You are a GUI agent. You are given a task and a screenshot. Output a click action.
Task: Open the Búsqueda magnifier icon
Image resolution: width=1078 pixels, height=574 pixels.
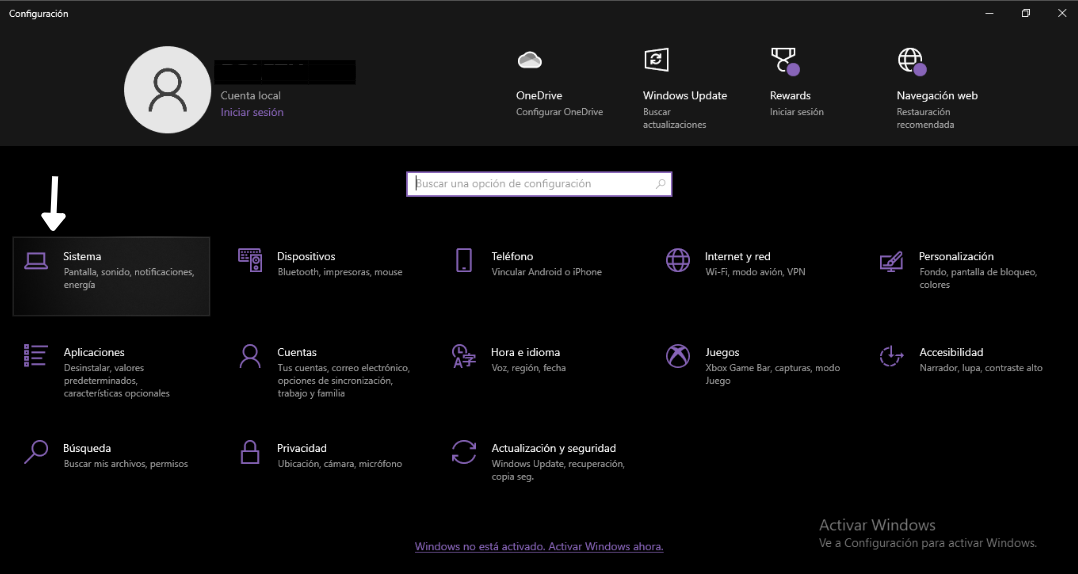click(36, 452)
